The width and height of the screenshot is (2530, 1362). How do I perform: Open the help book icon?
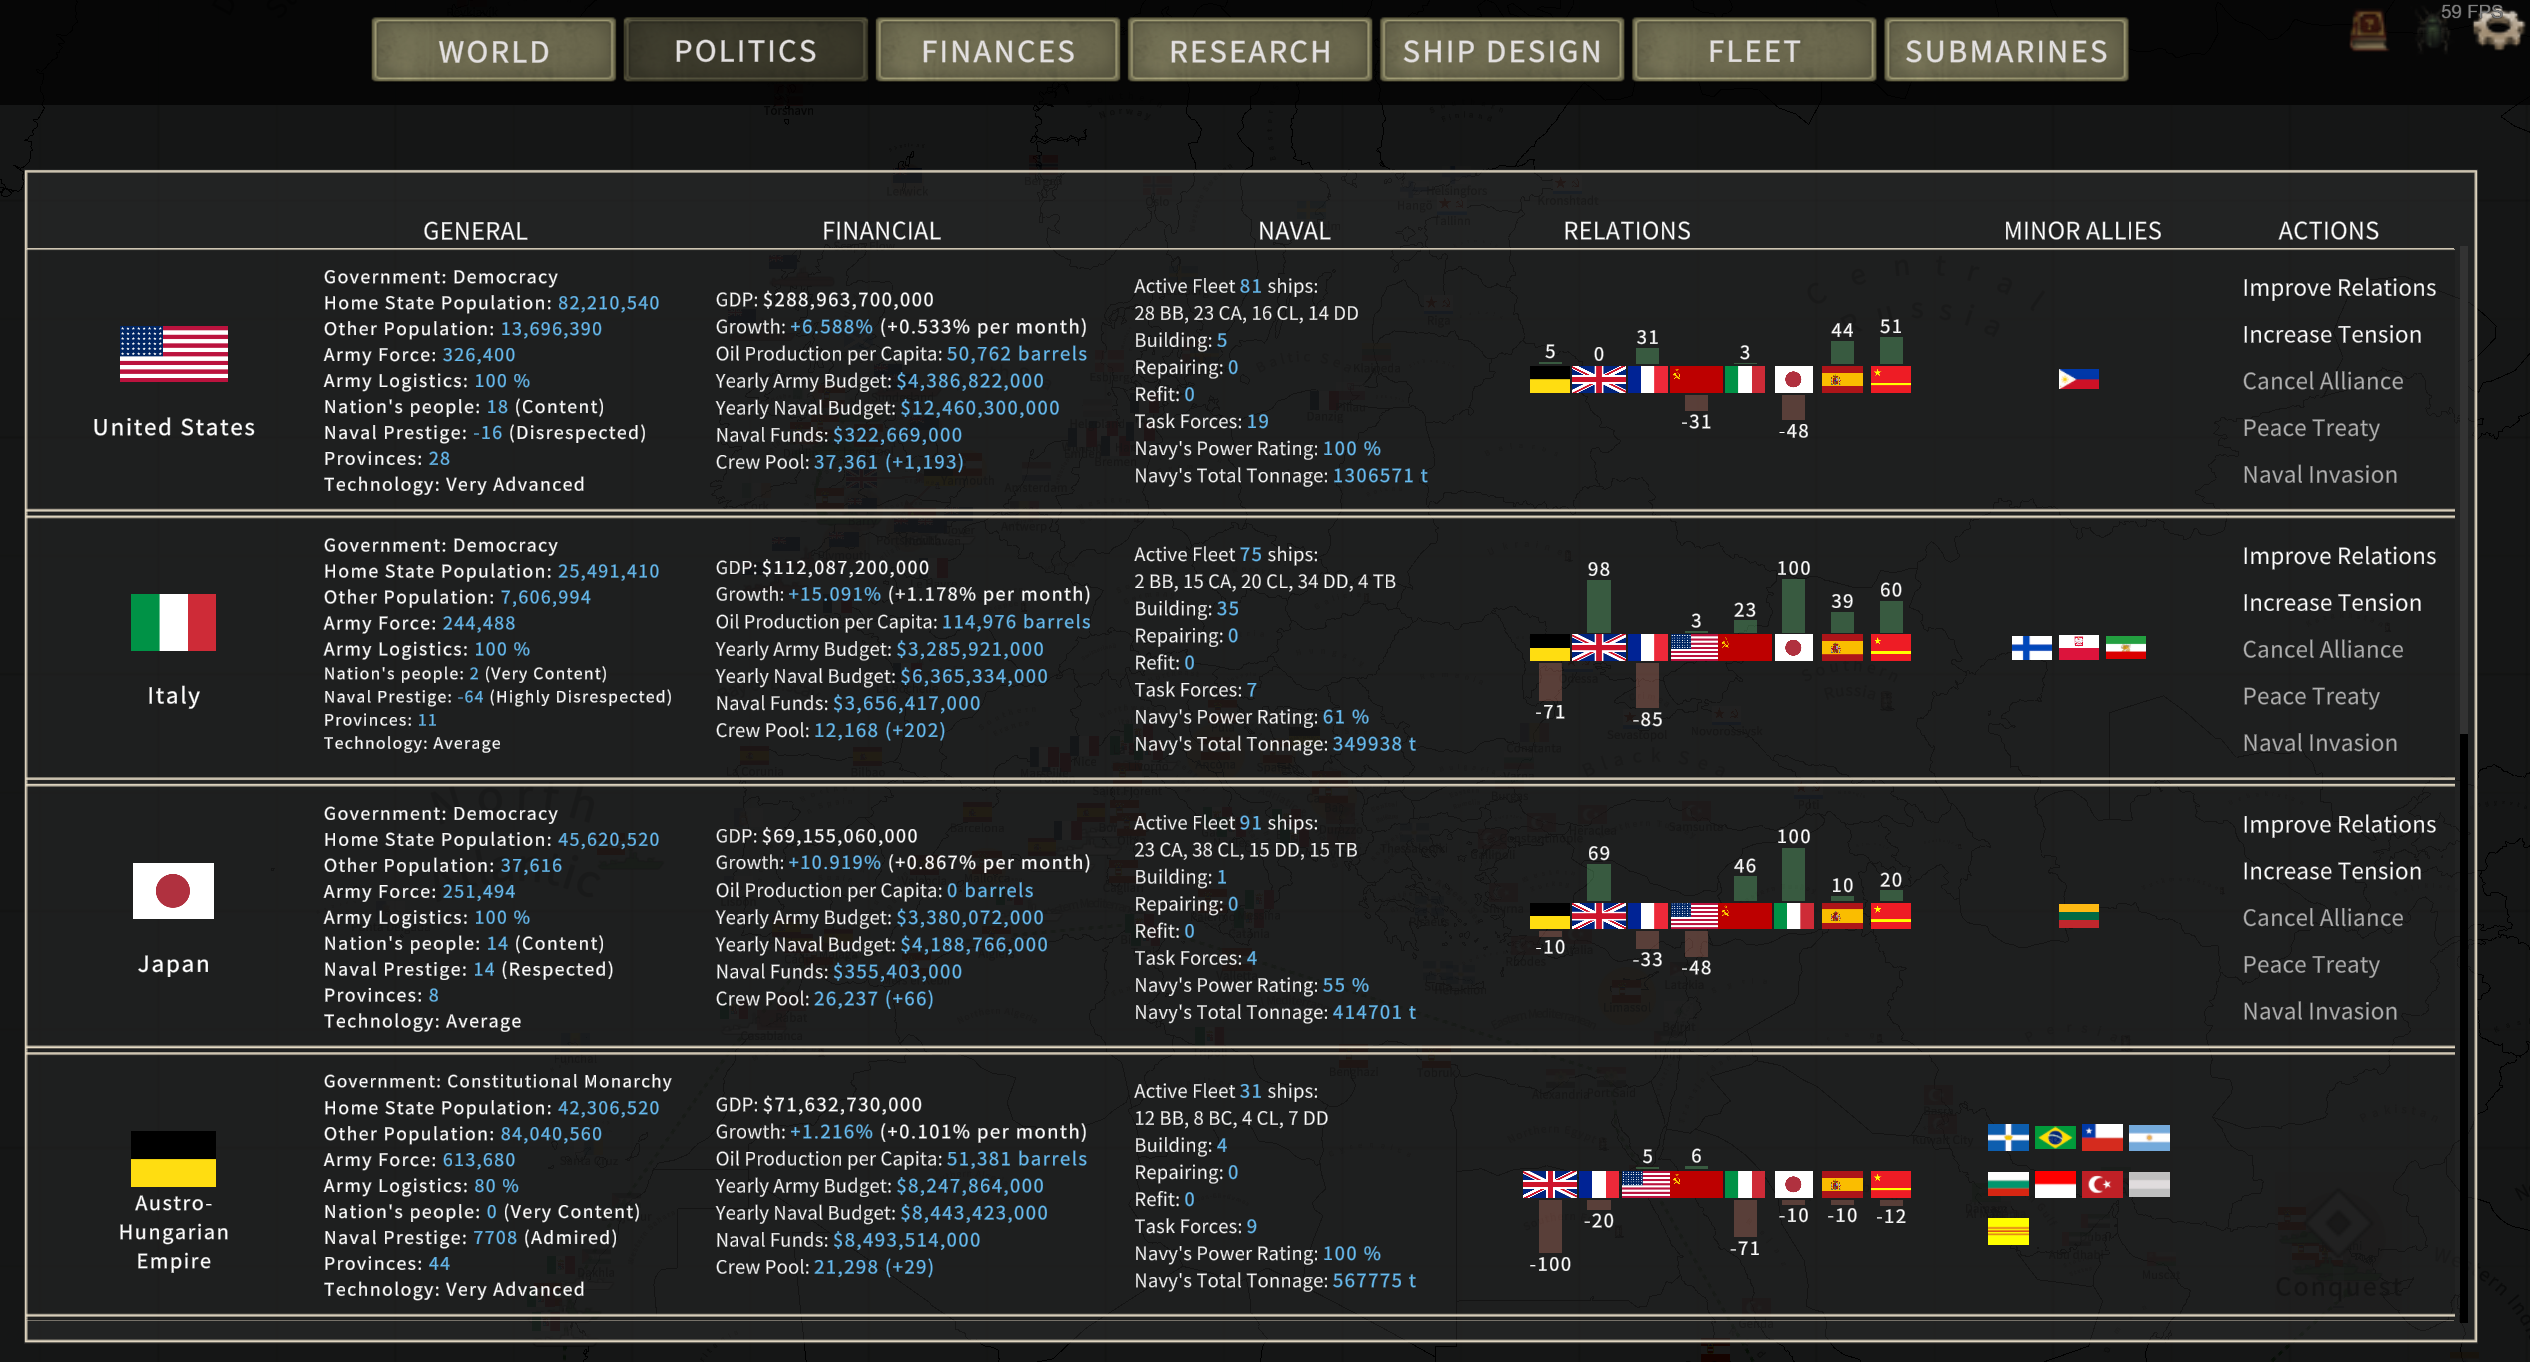(2368, 30)
